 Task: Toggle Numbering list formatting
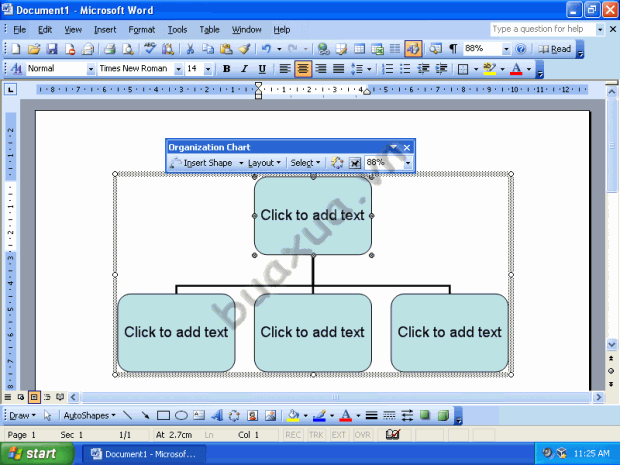(x=388, y=69)
